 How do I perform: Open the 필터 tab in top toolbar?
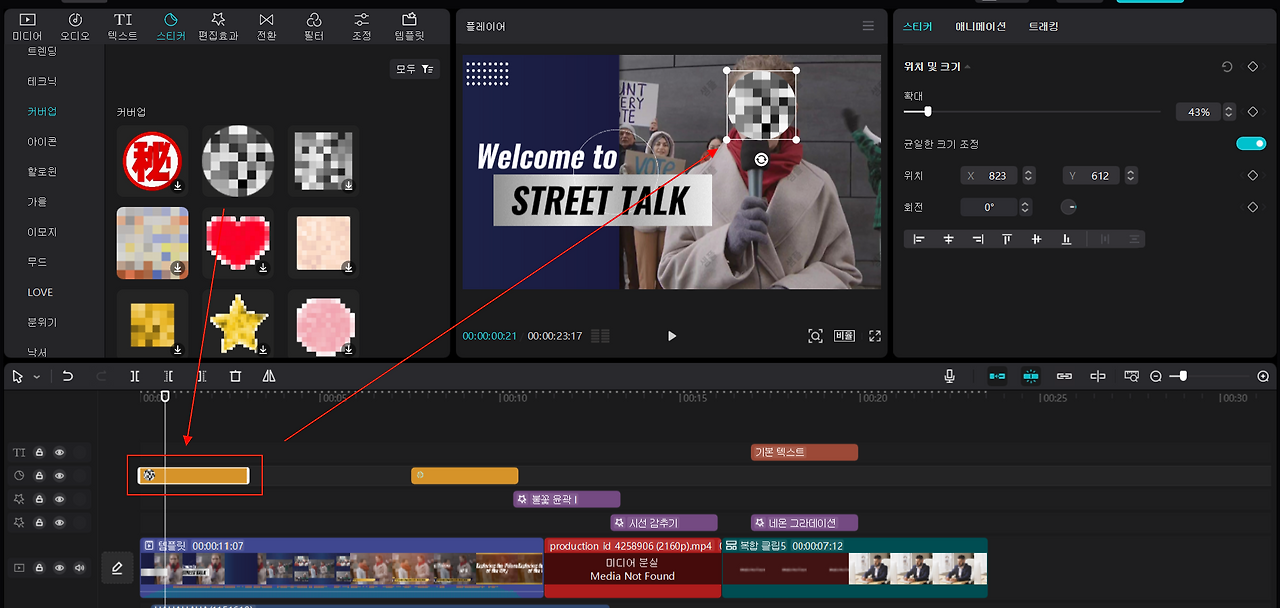(314, 27)
